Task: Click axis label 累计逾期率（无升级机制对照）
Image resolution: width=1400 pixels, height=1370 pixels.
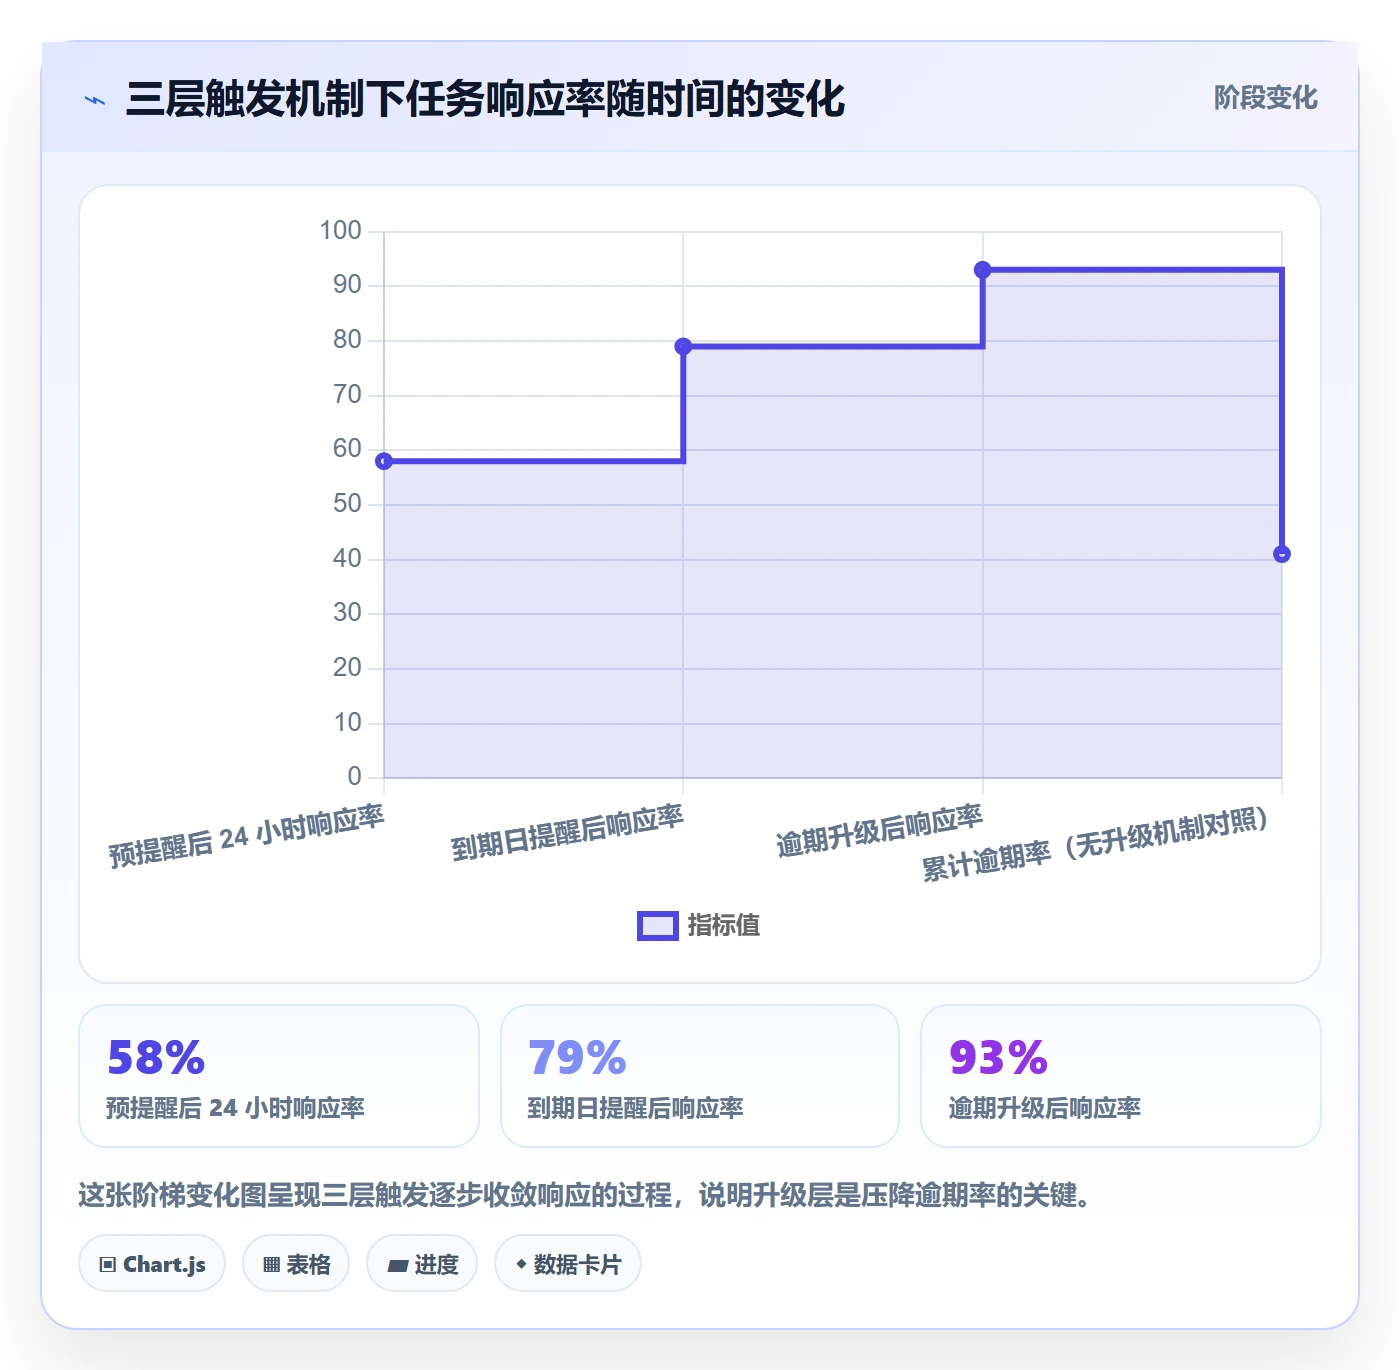Action: click(1096, 844)
